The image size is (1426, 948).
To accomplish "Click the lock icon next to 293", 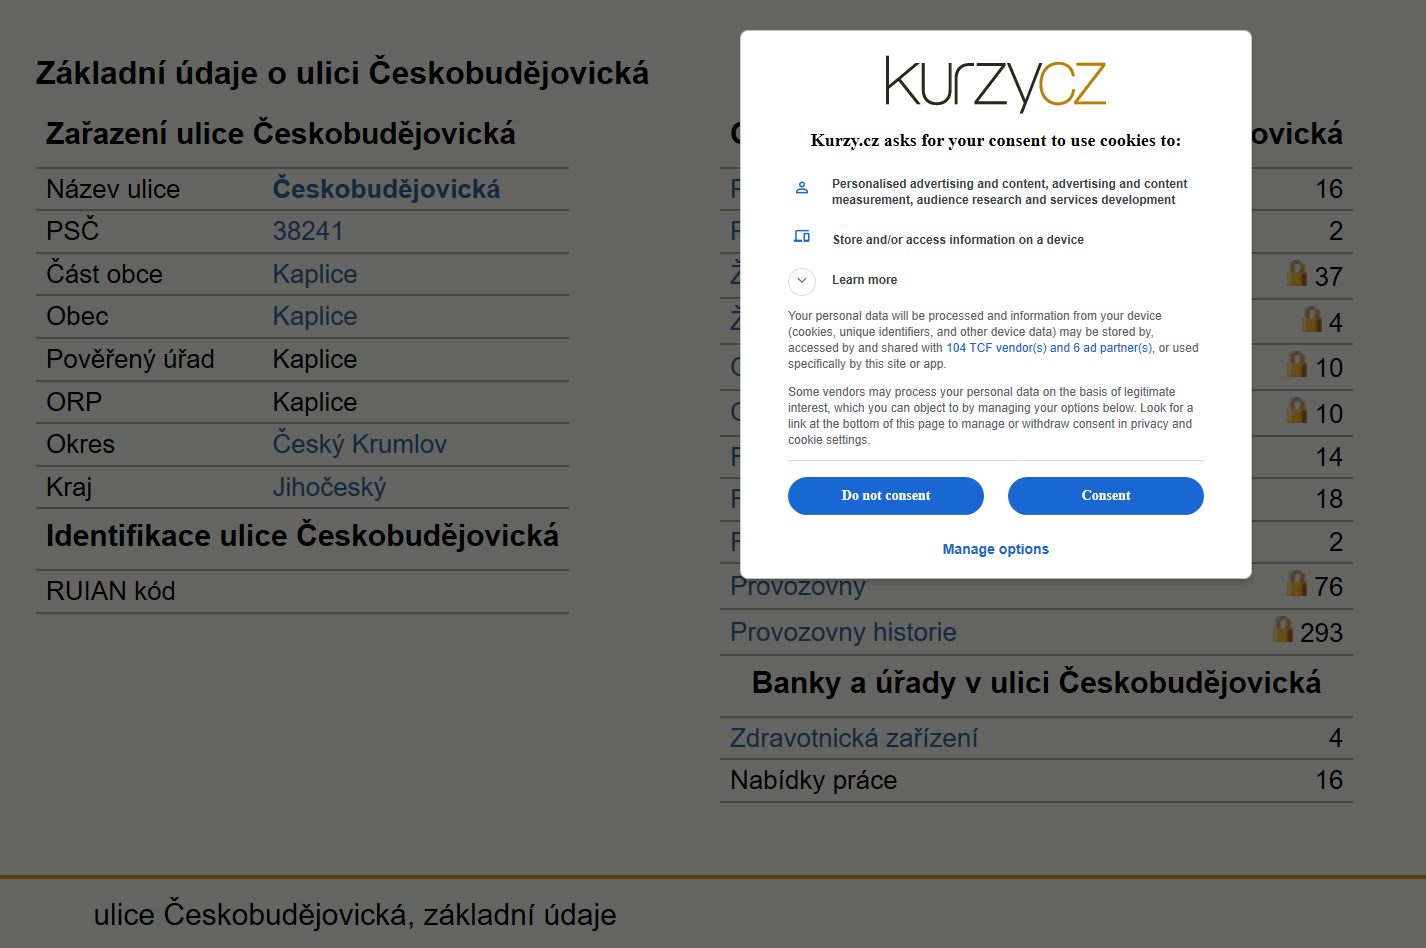I will pyautogui.click(x=1283, y=629).
